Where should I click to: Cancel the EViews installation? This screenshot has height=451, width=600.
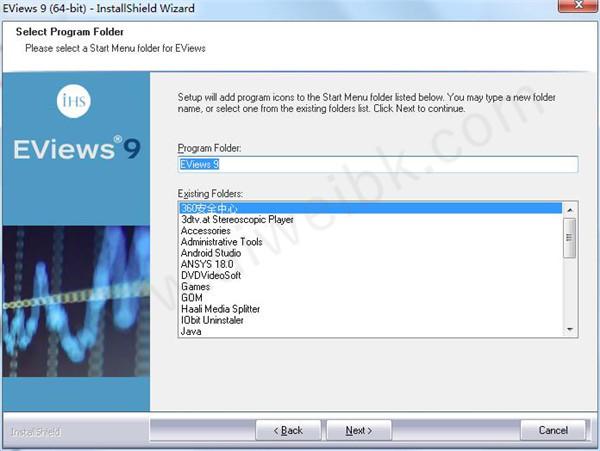[553, 430]
